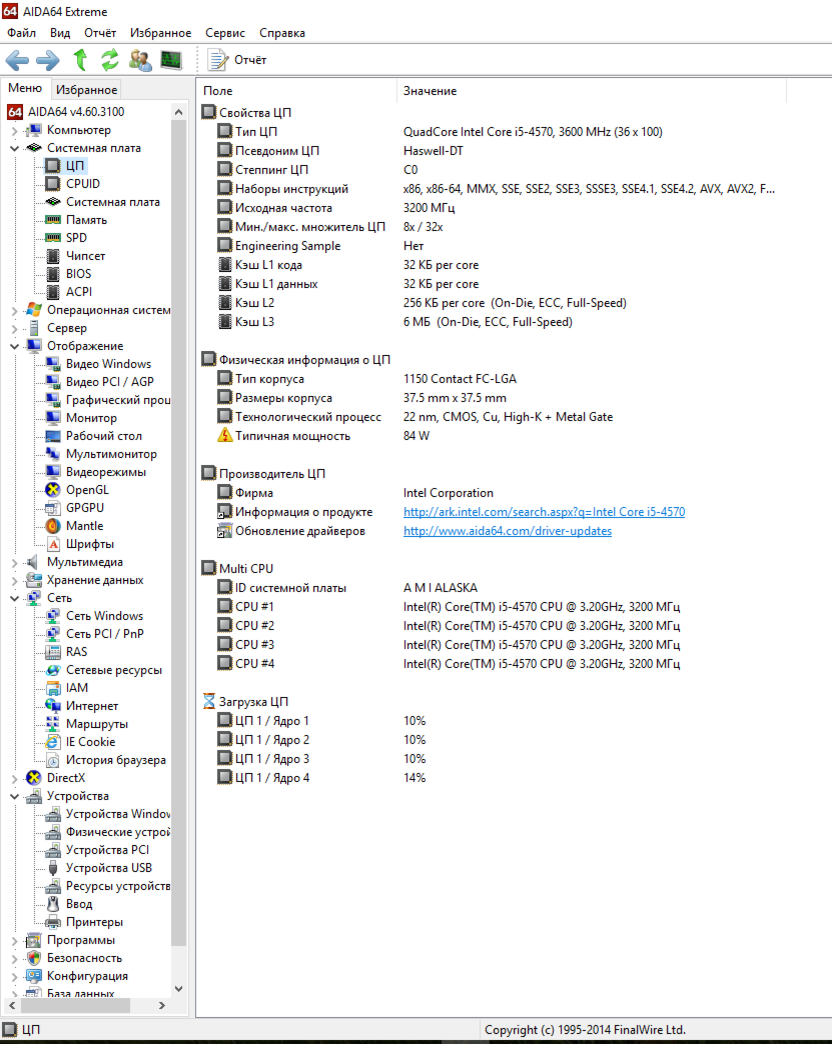Open the Вид menu
Screen dimensions: 832x1044
[60, 33]
